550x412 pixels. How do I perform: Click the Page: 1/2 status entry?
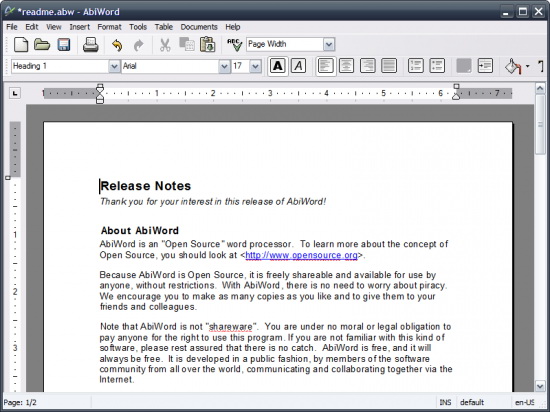pos(20,402)
